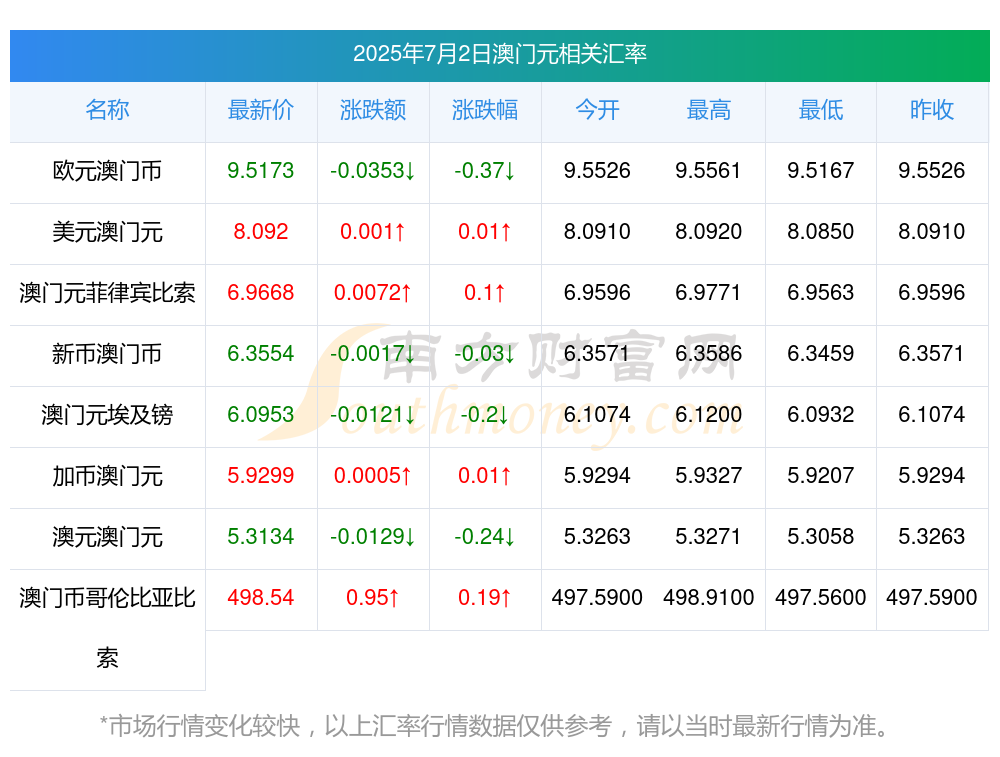This screenshot has height=757, width=1000.
Task: Click the 今开 column header
Action: [x=597, y=110]
